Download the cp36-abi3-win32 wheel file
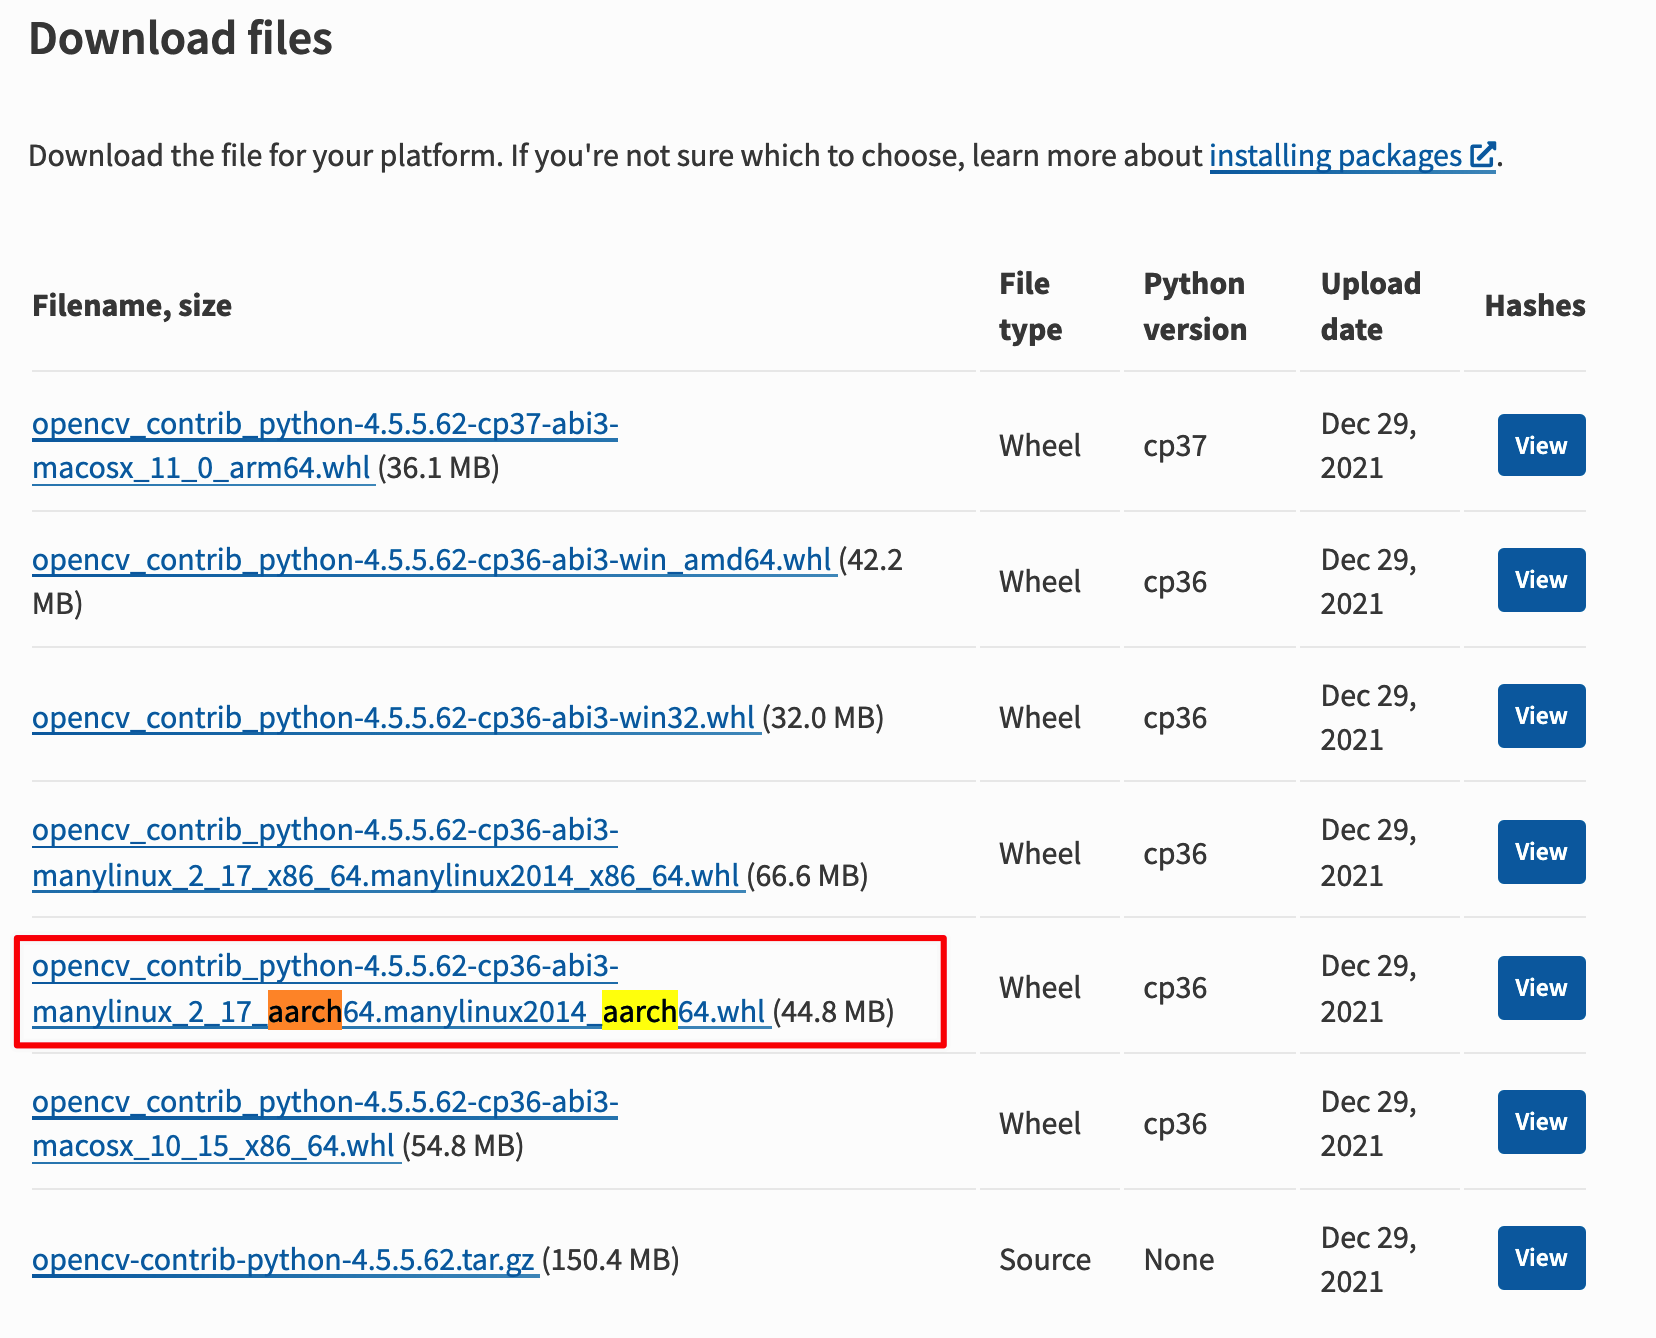Image resolution: width=1656 pixels, height=1338 pixels. (x=396, y=718)
